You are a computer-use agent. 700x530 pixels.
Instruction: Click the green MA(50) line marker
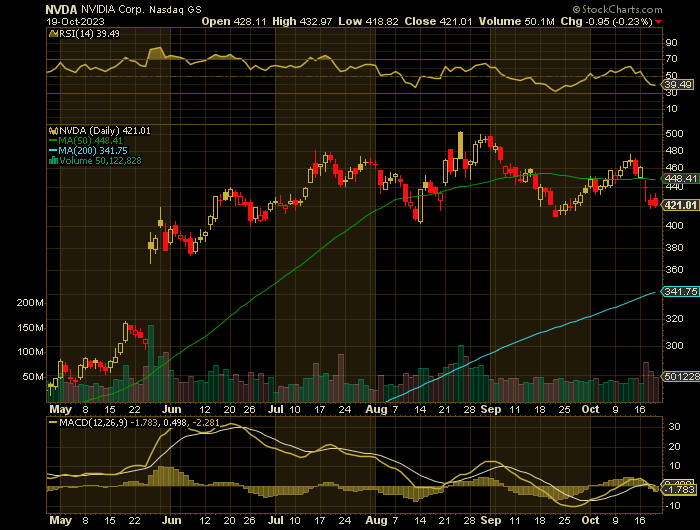click(x=53, y=141)
